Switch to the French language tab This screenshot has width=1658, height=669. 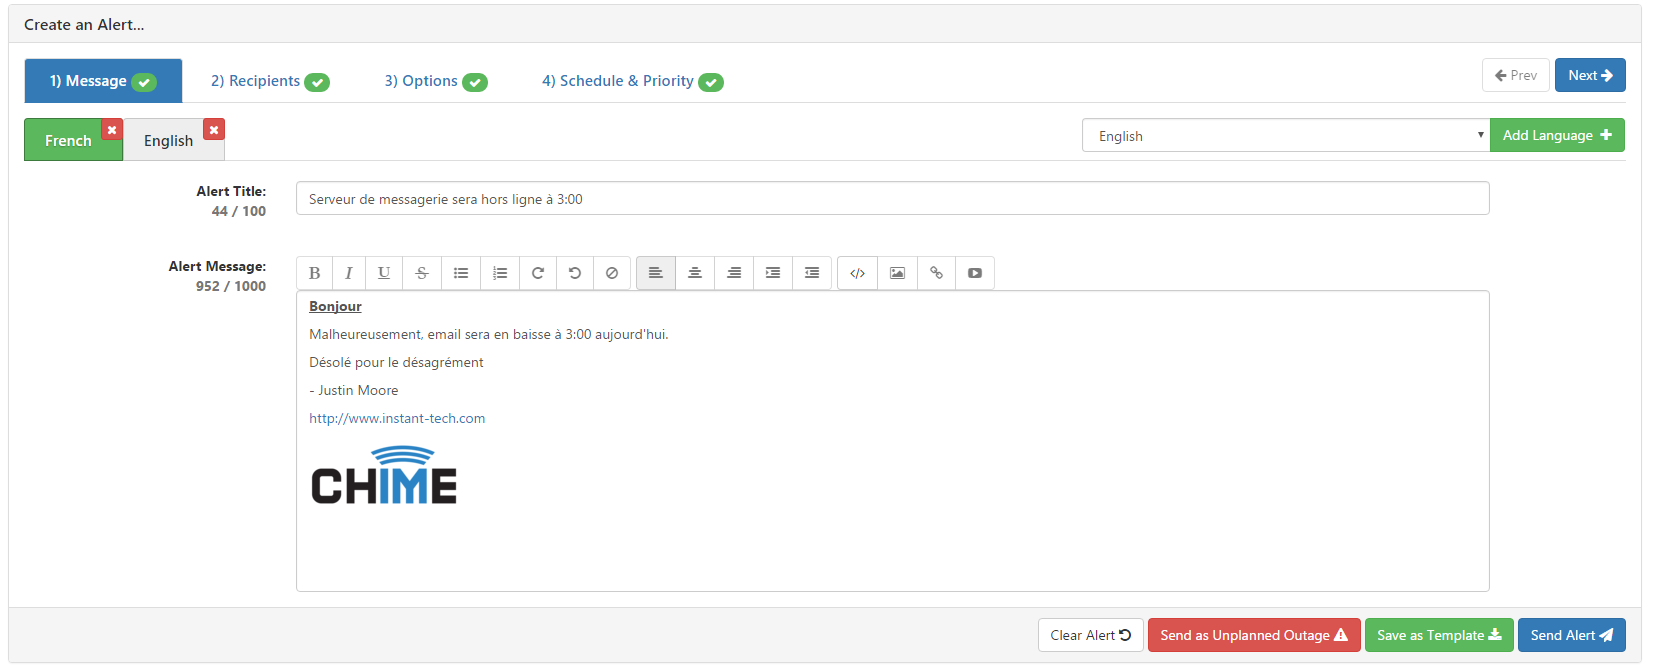[x=68, y=141]
